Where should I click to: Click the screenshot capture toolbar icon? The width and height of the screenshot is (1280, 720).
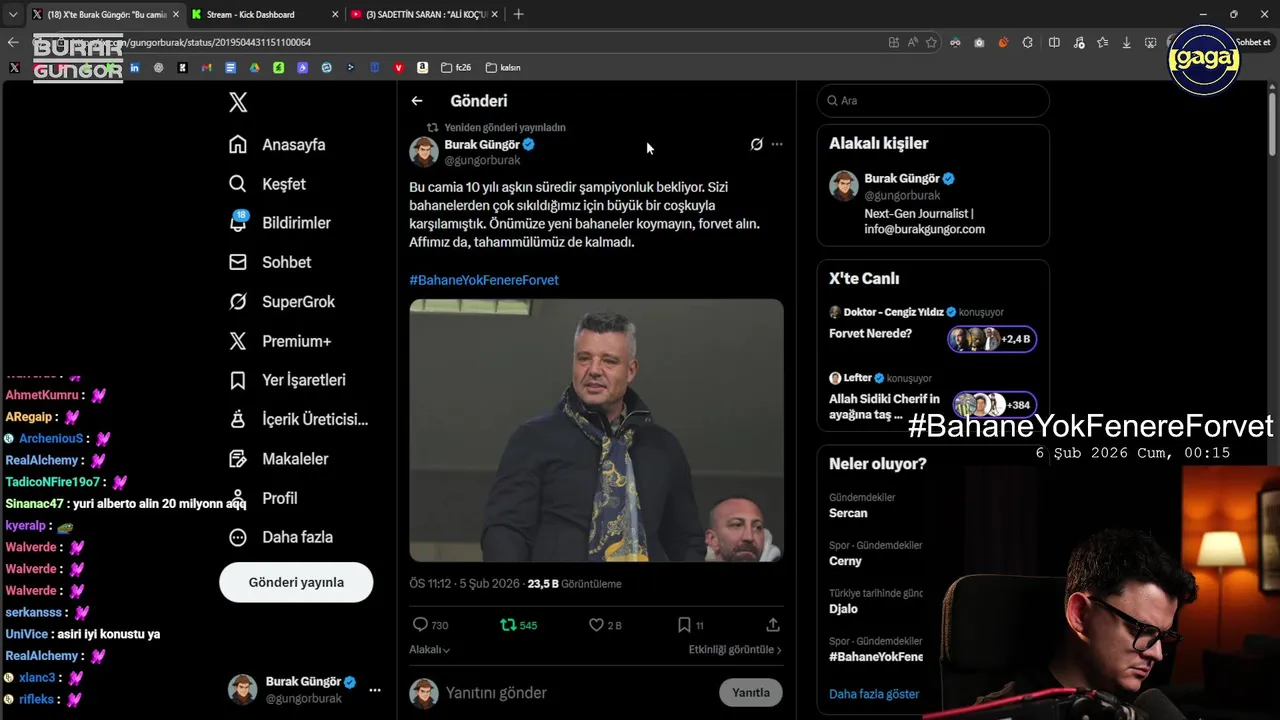pos(1151,42)
